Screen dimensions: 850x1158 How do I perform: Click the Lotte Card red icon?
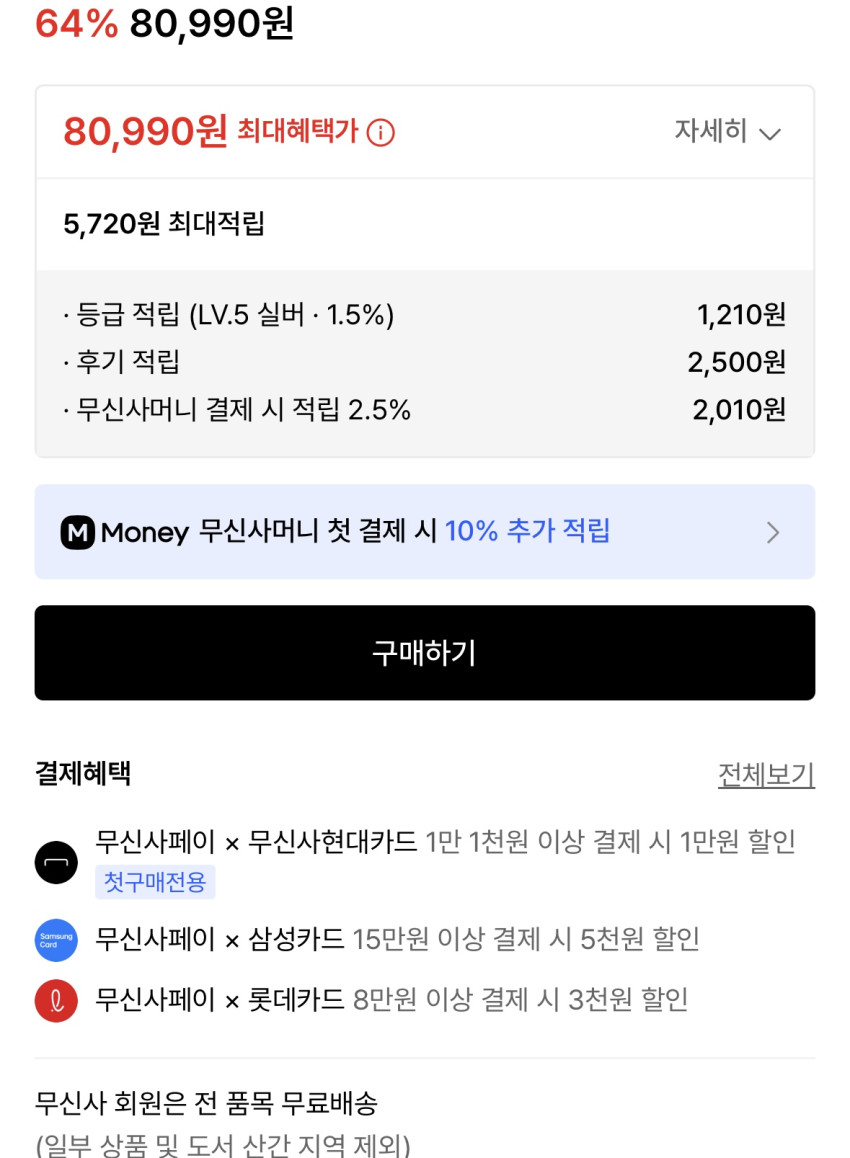(x=56, y=1000)
